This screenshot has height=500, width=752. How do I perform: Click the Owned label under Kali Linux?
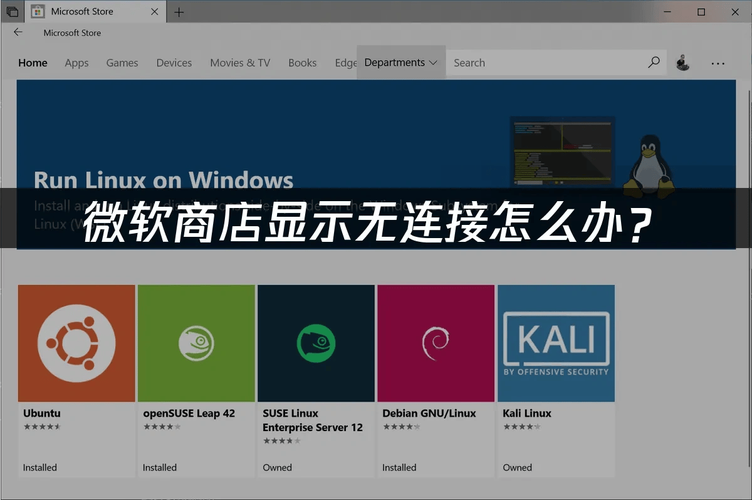coord(517,467)
